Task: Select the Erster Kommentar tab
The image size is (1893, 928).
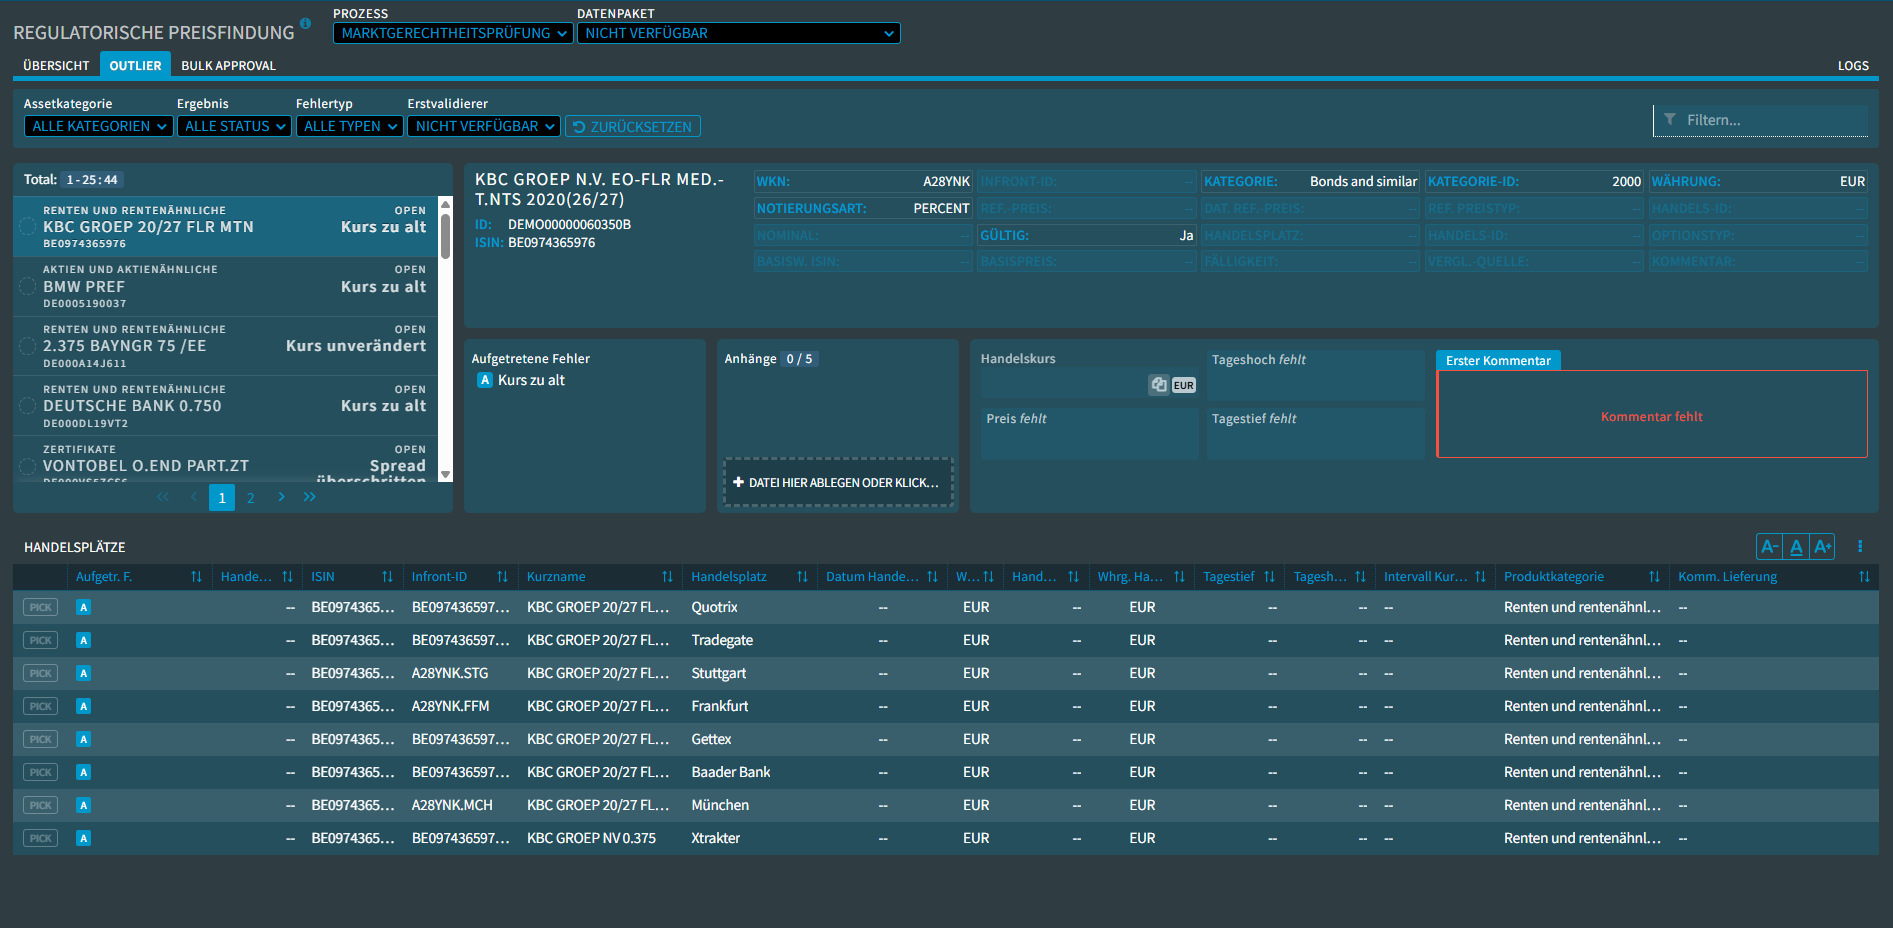Action: tap(1498, 360)
